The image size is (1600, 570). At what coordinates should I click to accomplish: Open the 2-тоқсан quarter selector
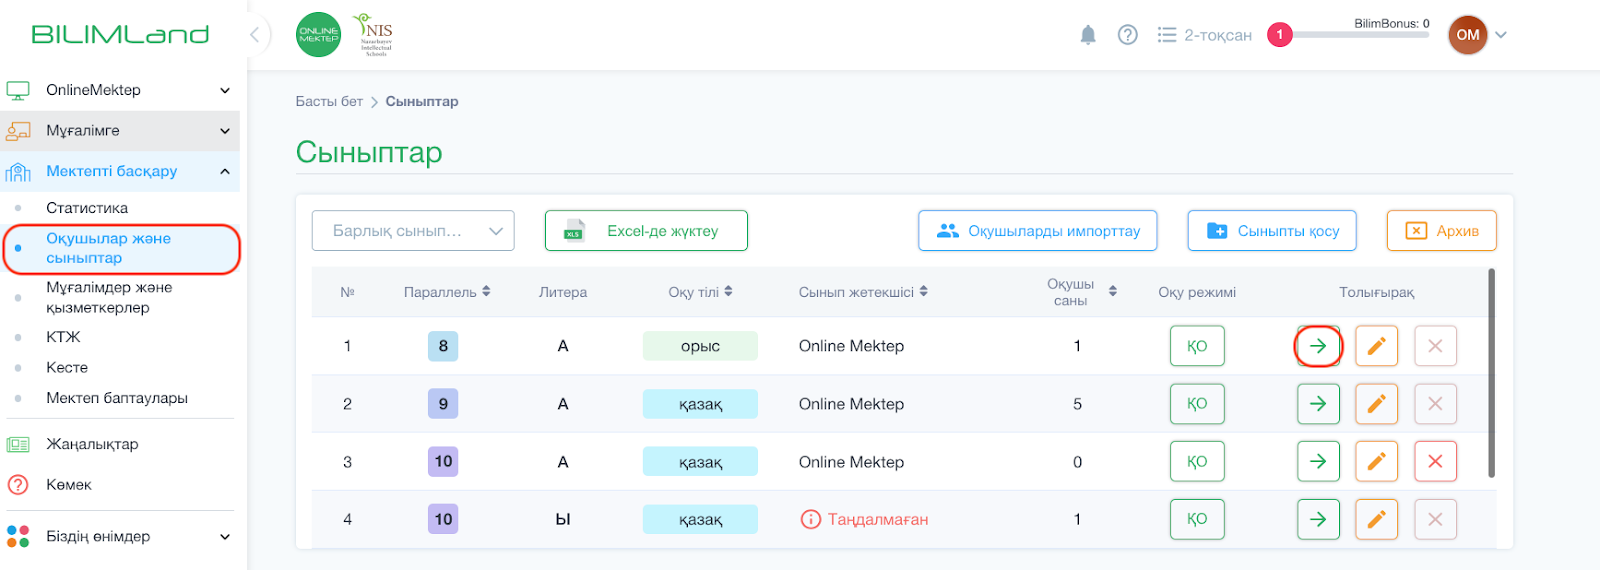point(1205,35)
